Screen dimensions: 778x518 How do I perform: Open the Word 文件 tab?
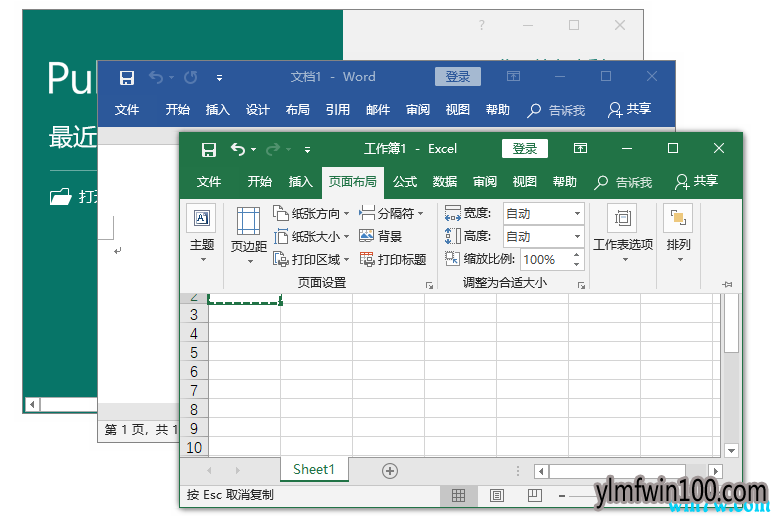[127, 110]
